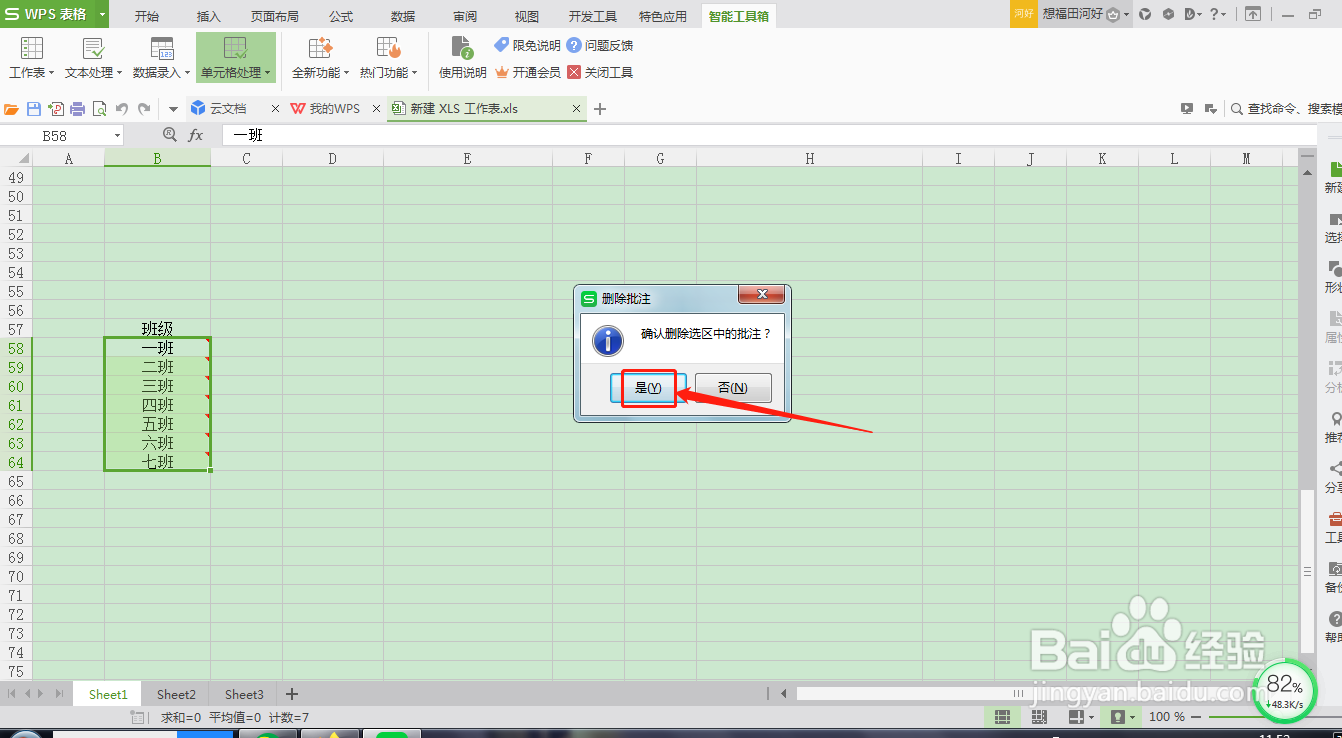Expand the 数据录入 dropdown
This screenshot has width=1342, height=738.
pos(187,73)
